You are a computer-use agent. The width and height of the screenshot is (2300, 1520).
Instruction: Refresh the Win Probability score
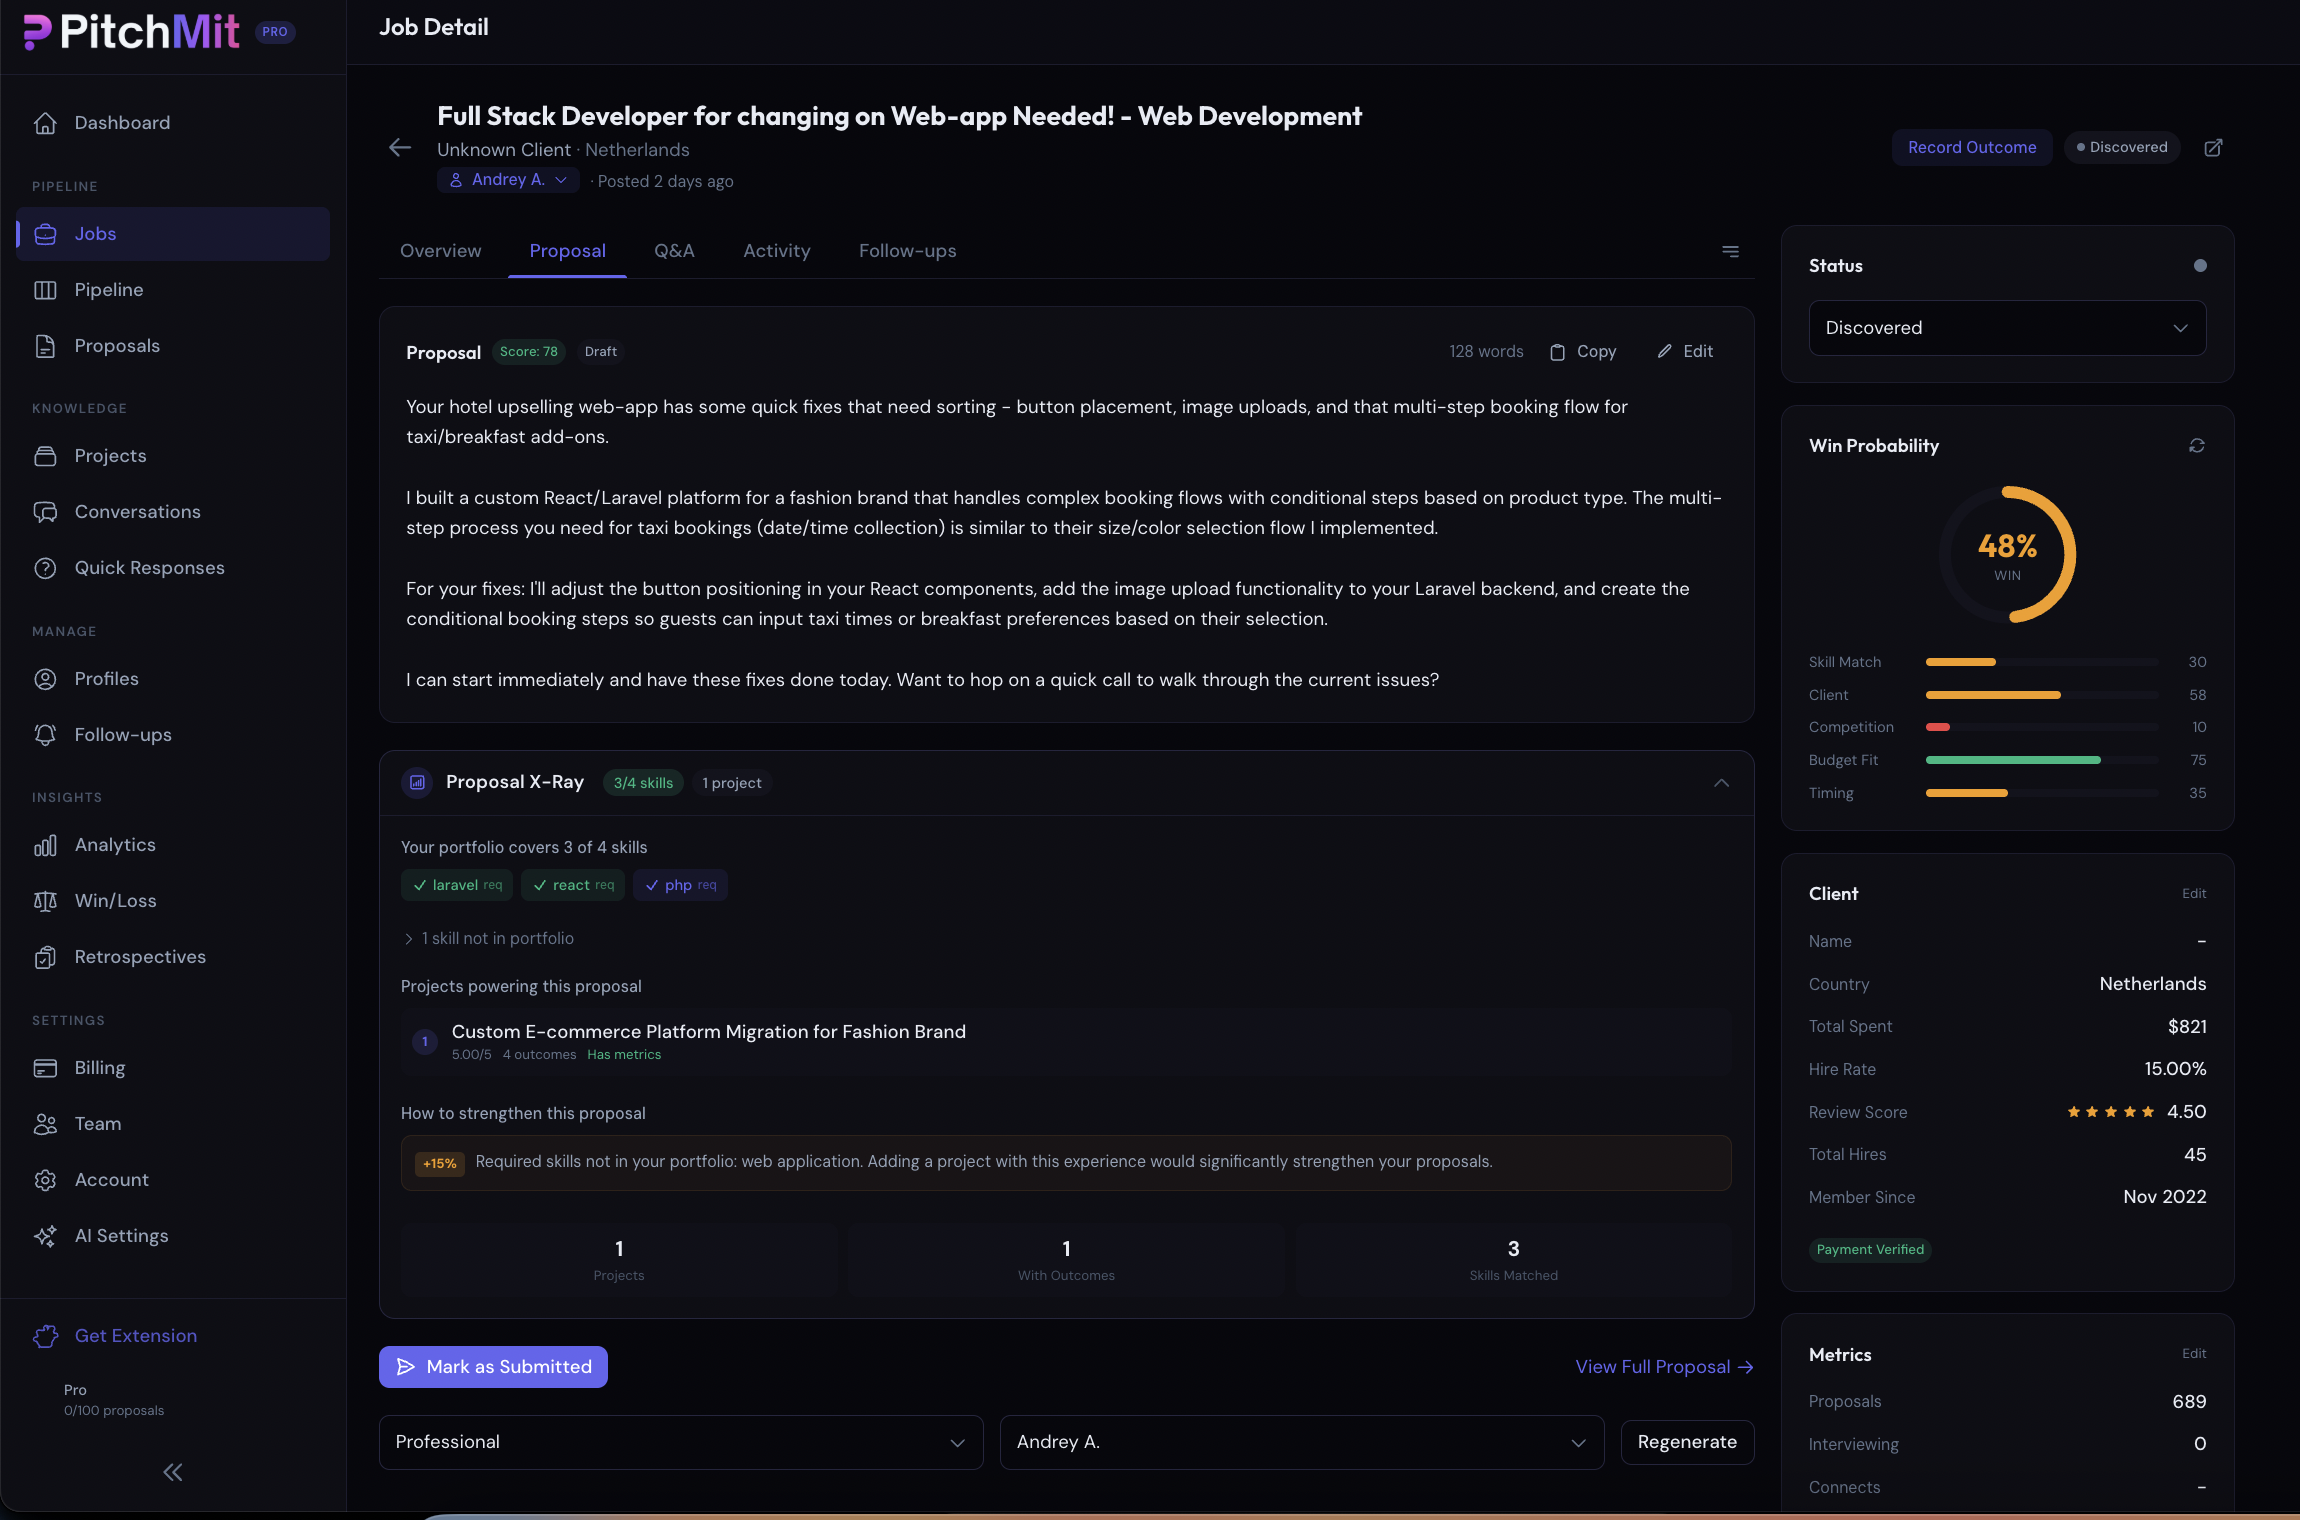click(2196, 446)
